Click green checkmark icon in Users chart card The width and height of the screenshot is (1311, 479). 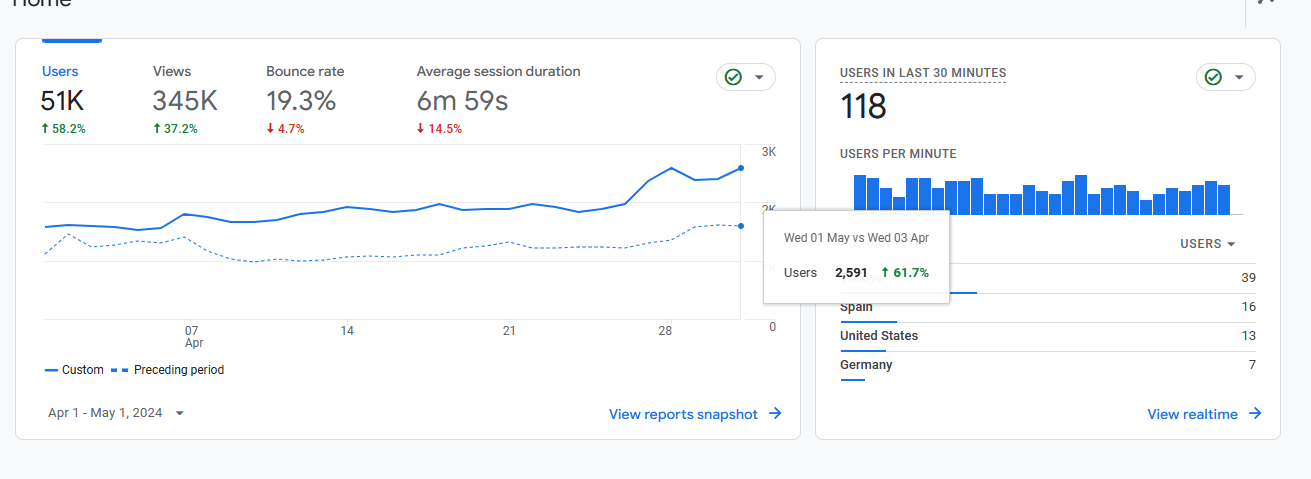click(733, 77)
